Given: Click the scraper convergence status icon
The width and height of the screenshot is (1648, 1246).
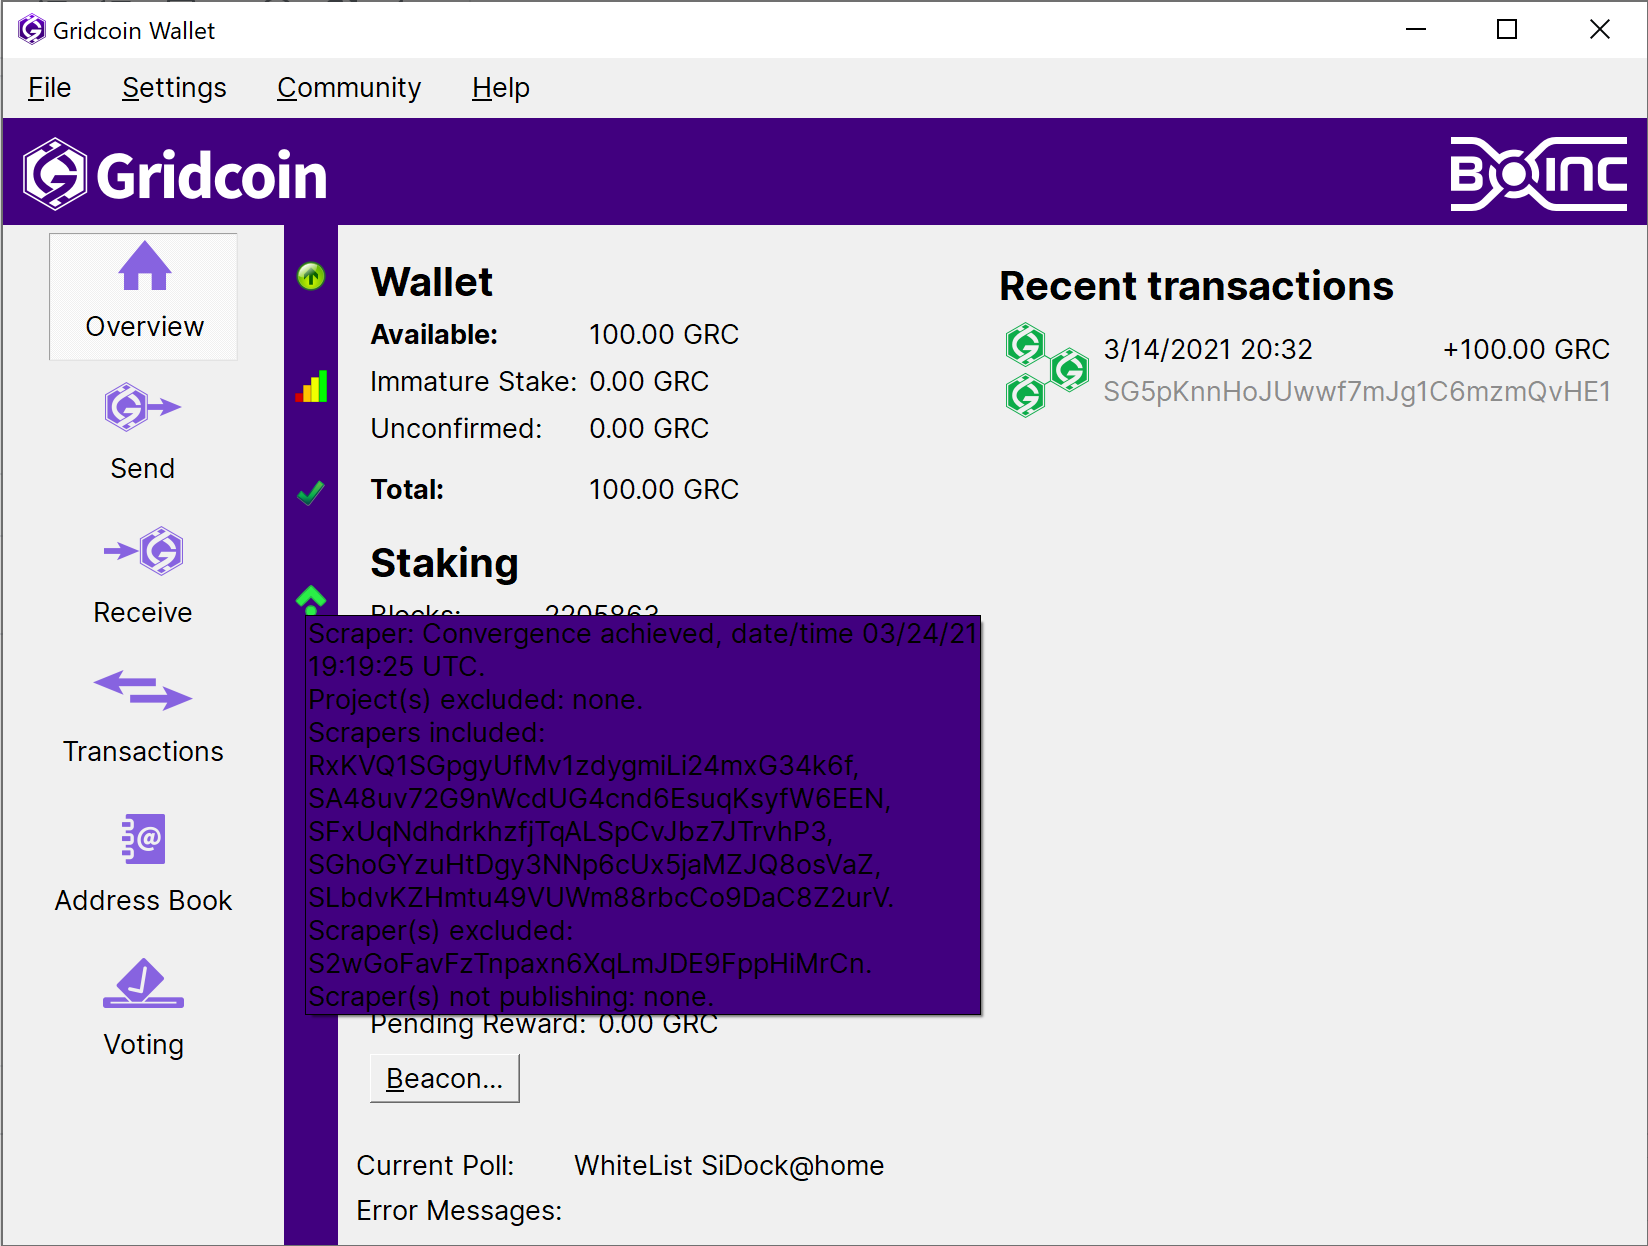Looking at the screenshot, I should (311, 599).
